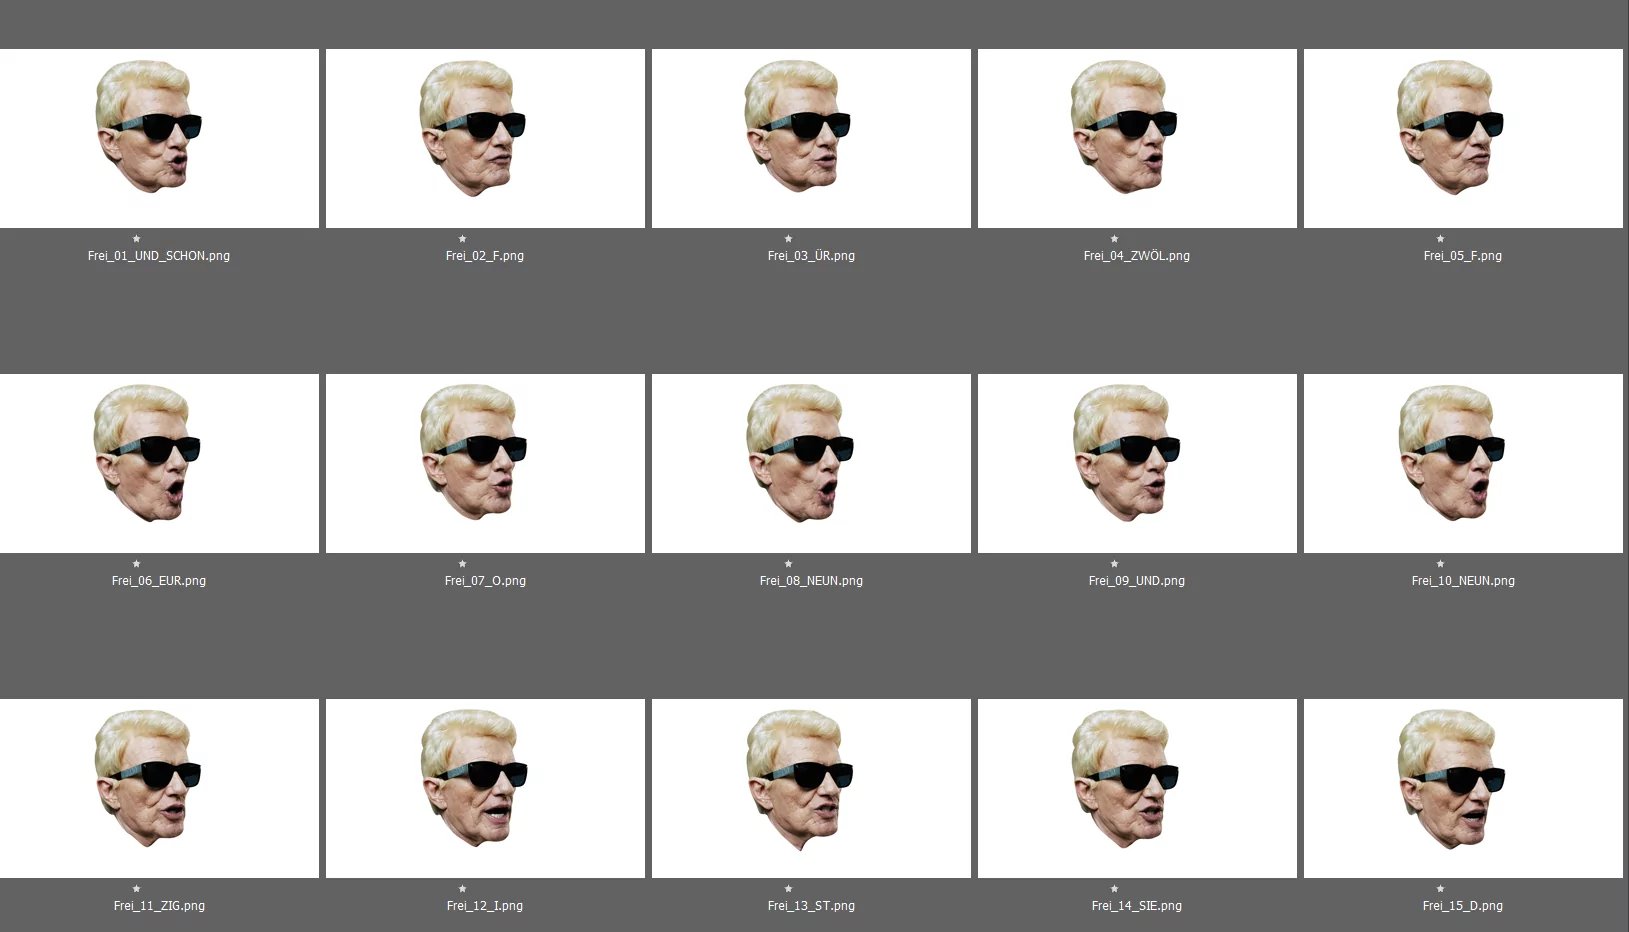Click the star rating above Frei_03_ÜR.png

(789, 239)
